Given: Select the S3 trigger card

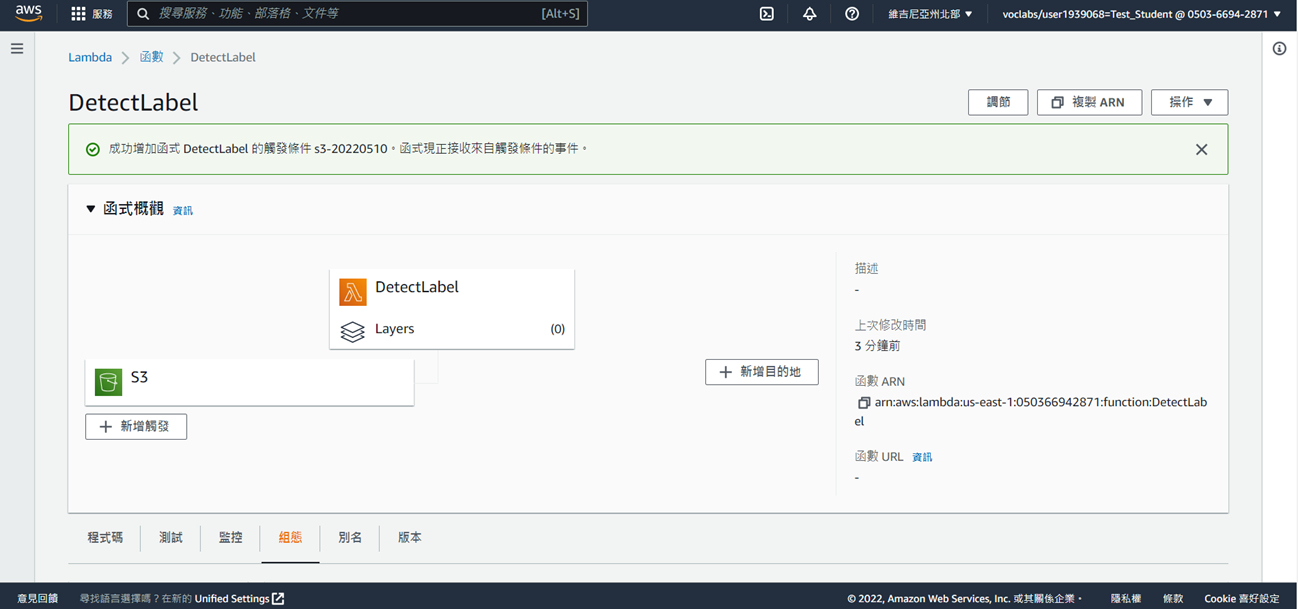Looking at the screenshot, I should coord(249,382).
